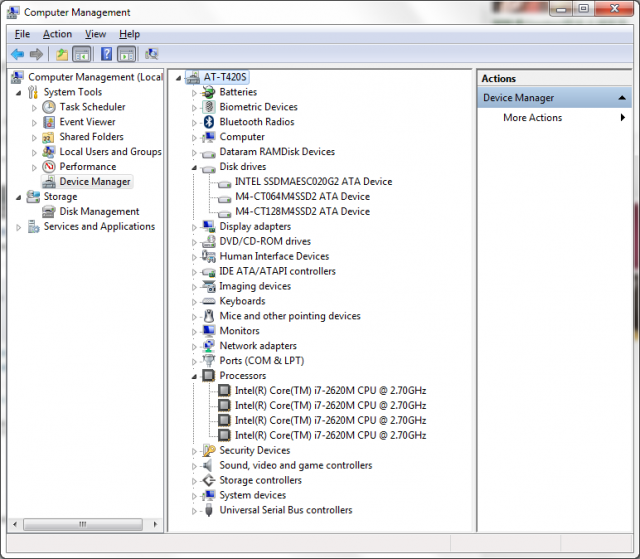The image size is (640, 559).
Task: Click the Ports (COM & LPT) icon
Action: [x=209, y=361]
